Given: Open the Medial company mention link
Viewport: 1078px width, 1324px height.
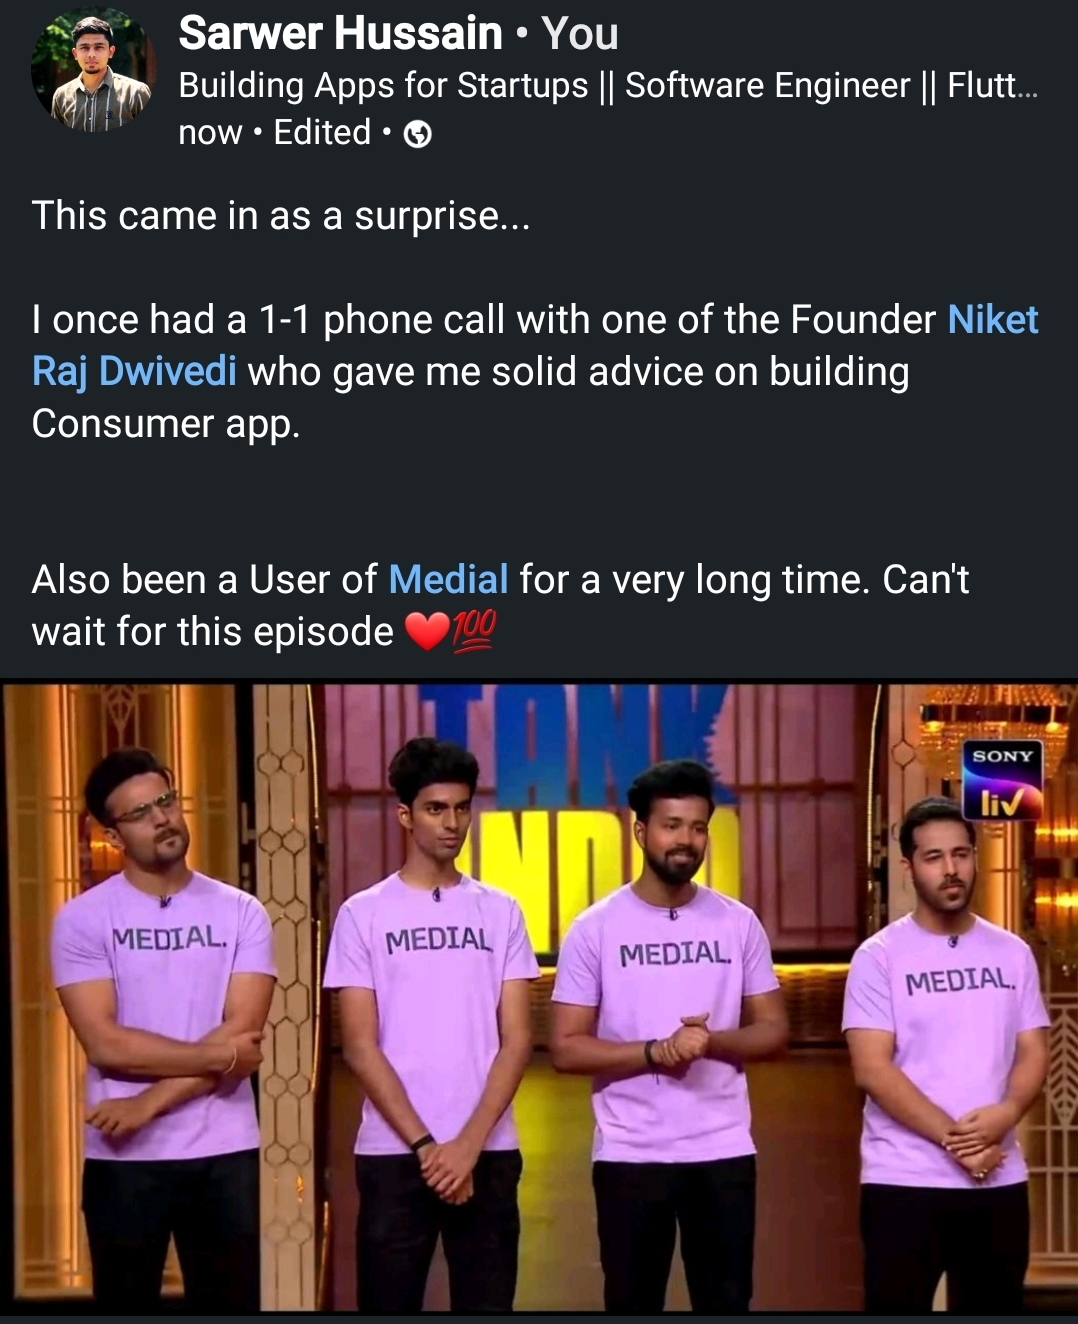Looking at the screenshot, I should click(x=448, y=580).
